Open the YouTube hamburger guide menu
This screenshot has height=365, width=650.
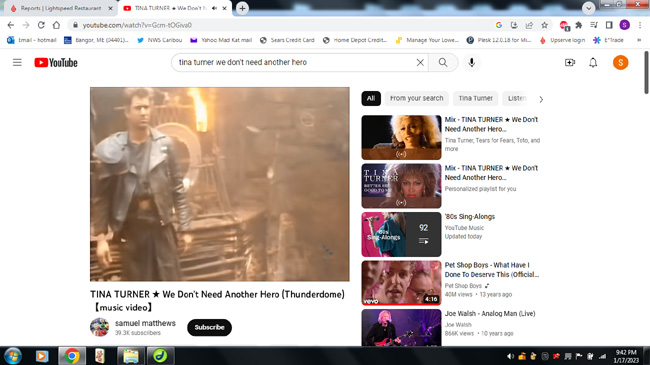17,63
